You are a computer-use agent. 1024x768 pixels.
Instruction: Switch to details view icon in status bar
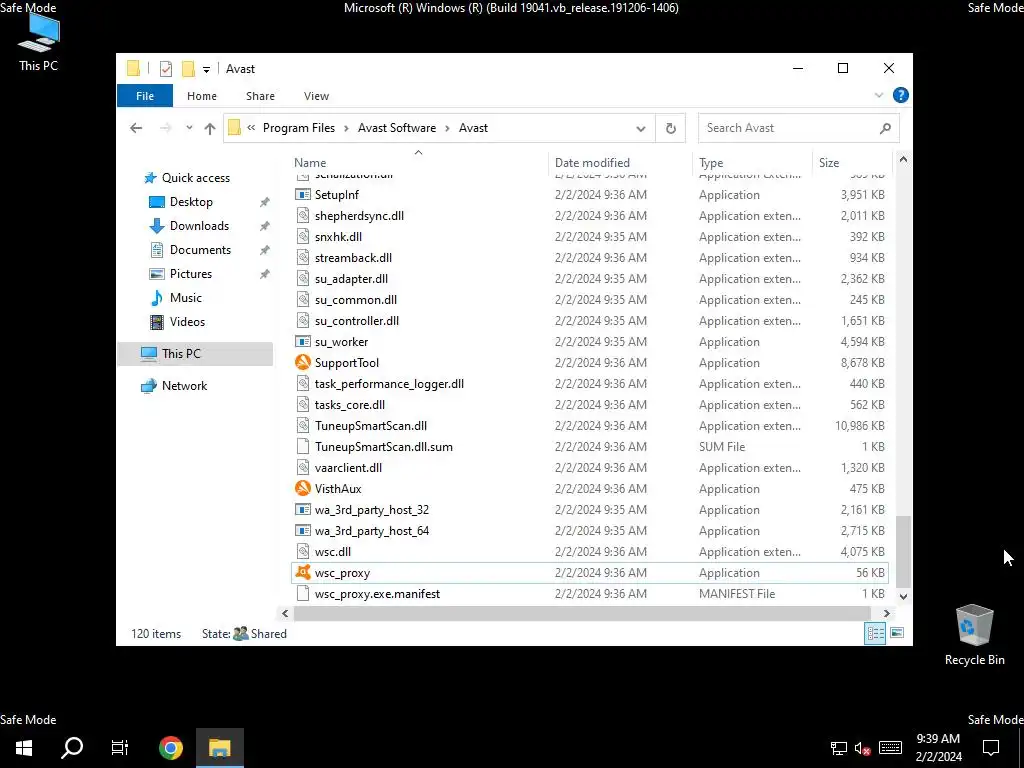tap(875, 633)
